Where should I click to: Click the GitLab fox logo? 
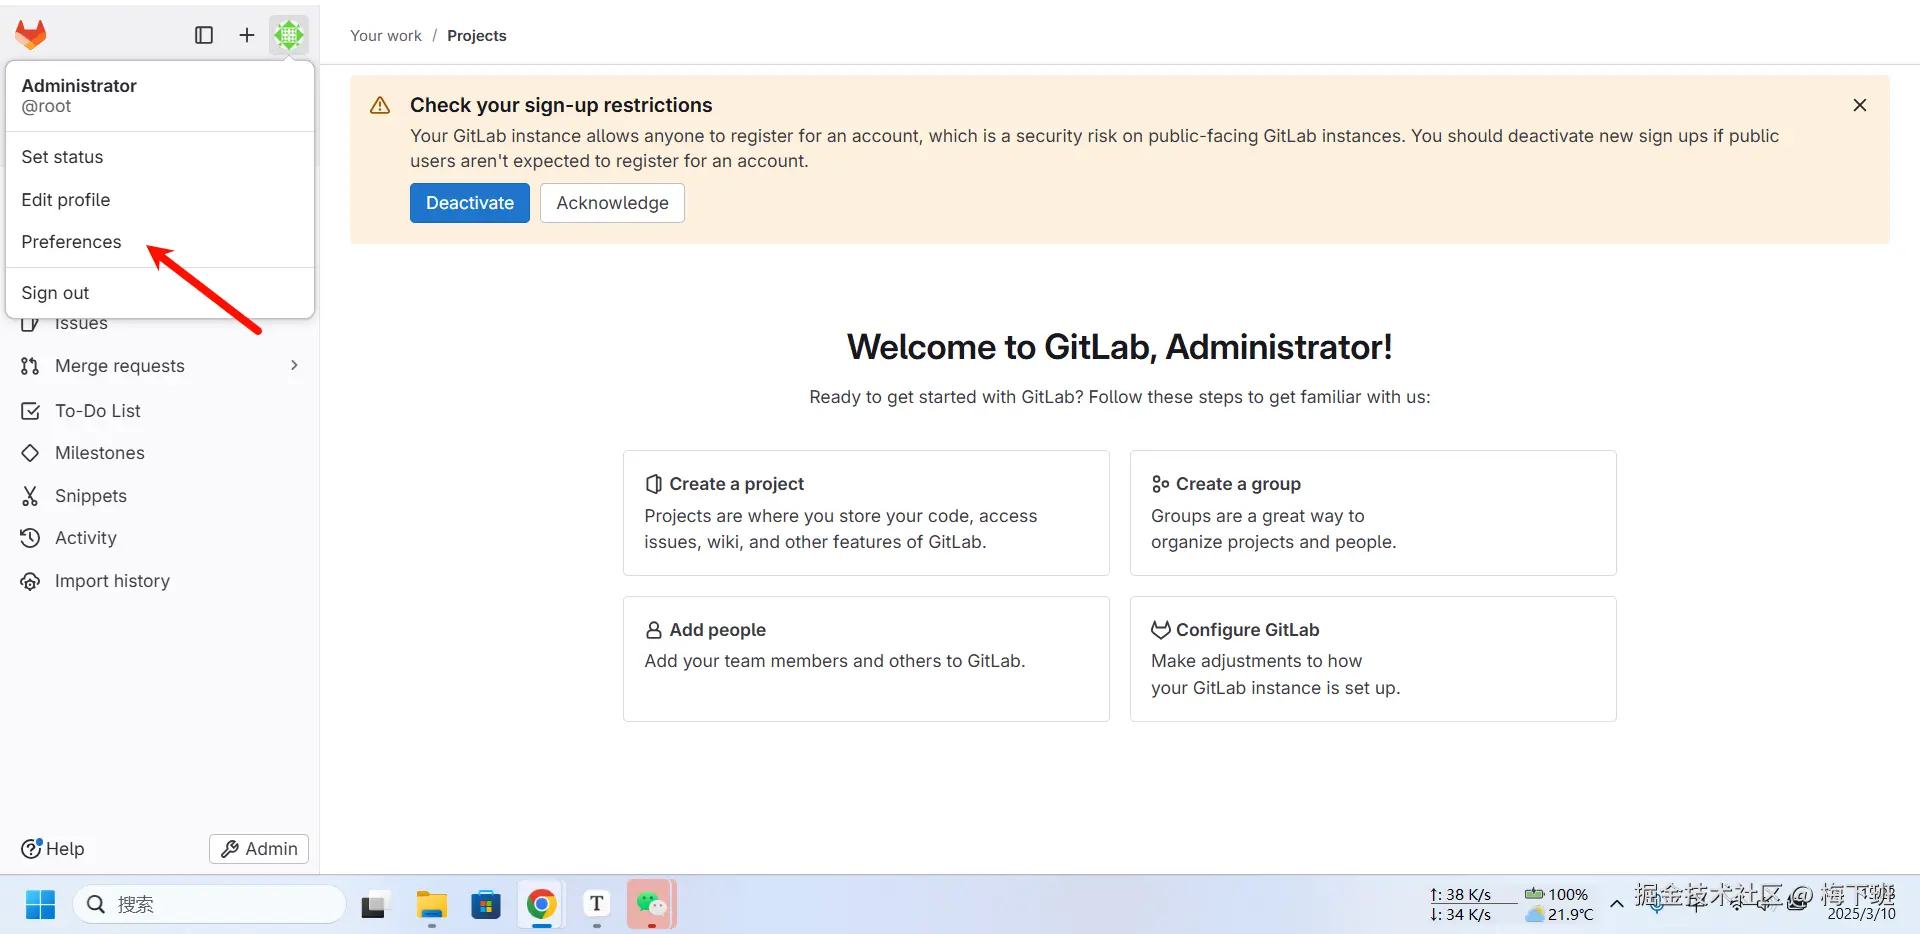tap(31, 35)
